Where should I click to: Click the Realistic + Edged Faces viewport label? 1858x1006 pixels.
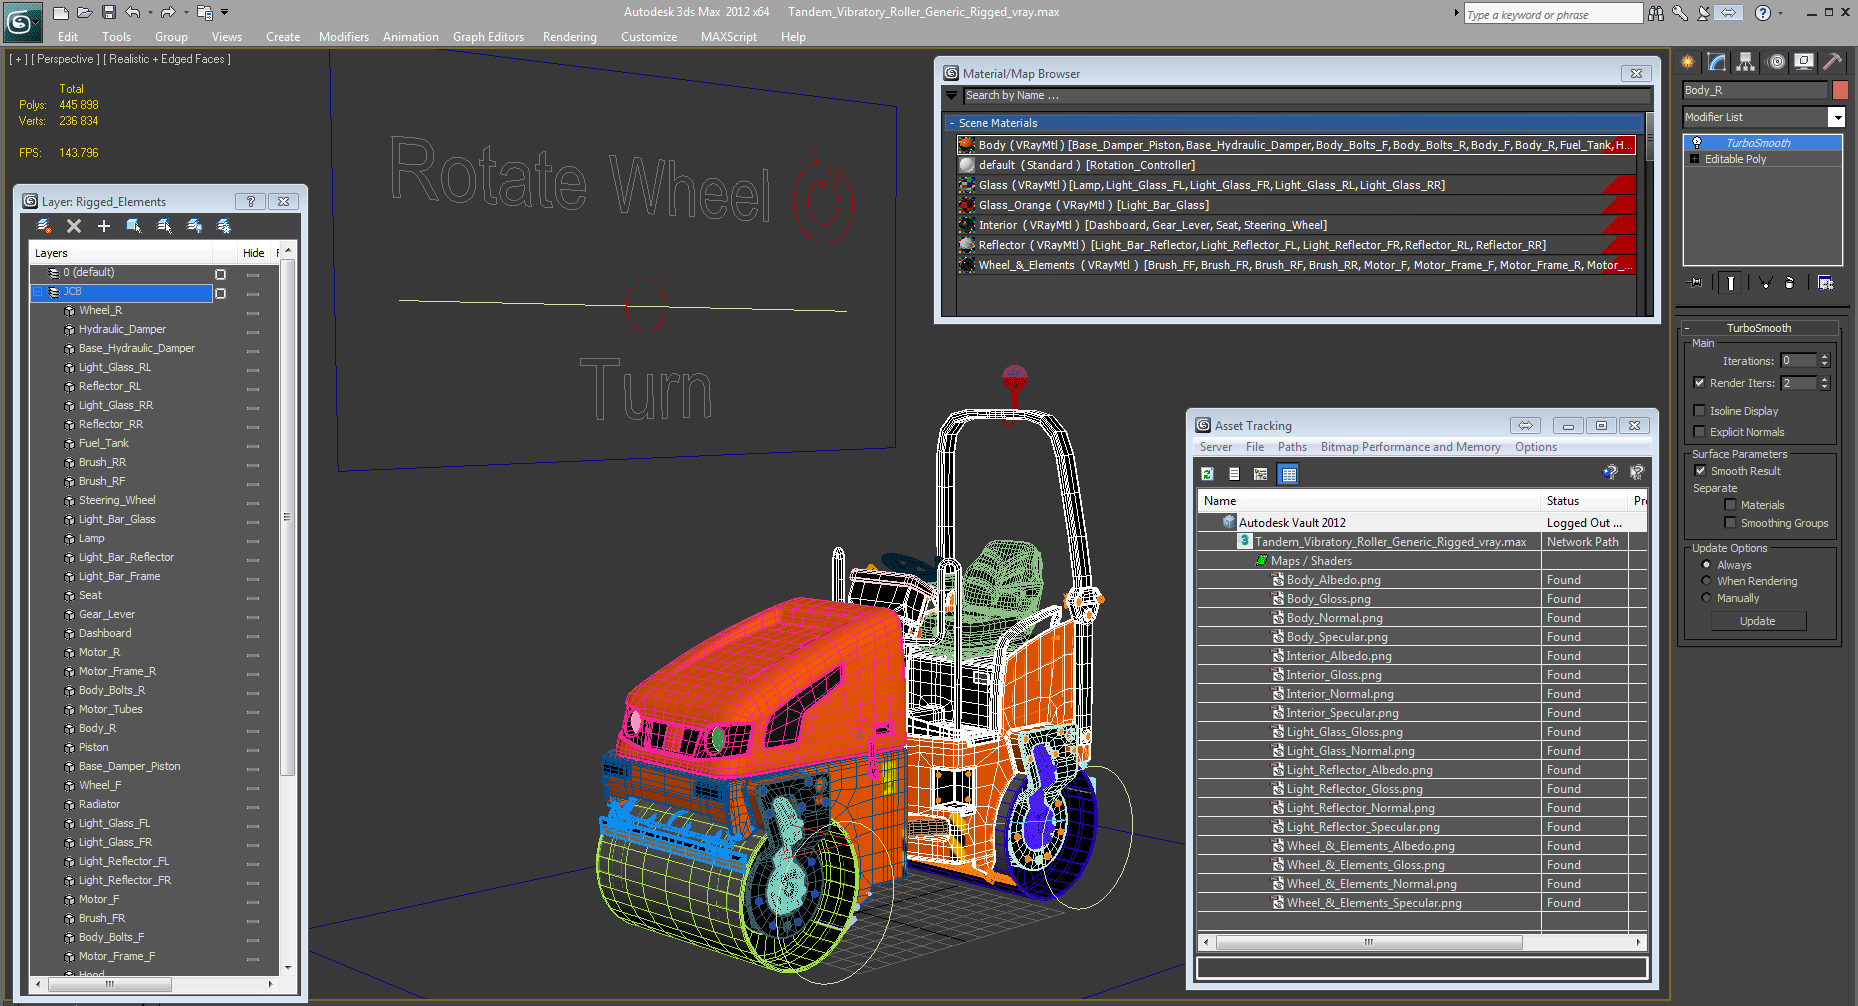click(x=169, y=59)
